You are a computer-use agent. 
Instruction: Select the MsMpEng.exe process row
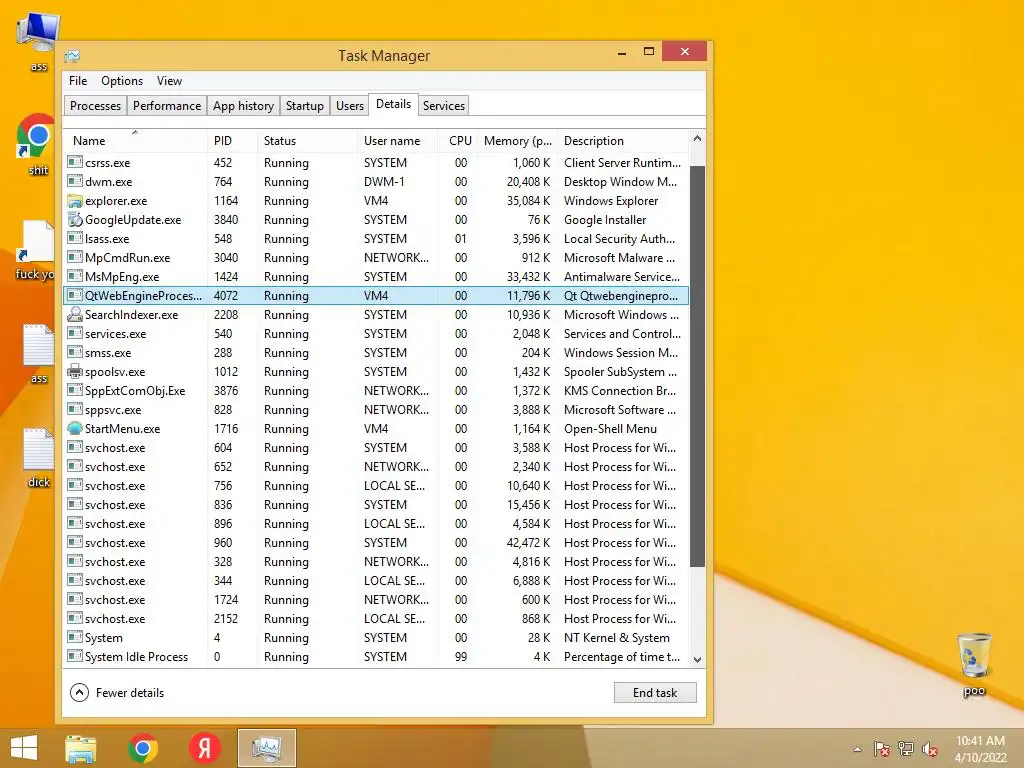(x=376, y=276)
